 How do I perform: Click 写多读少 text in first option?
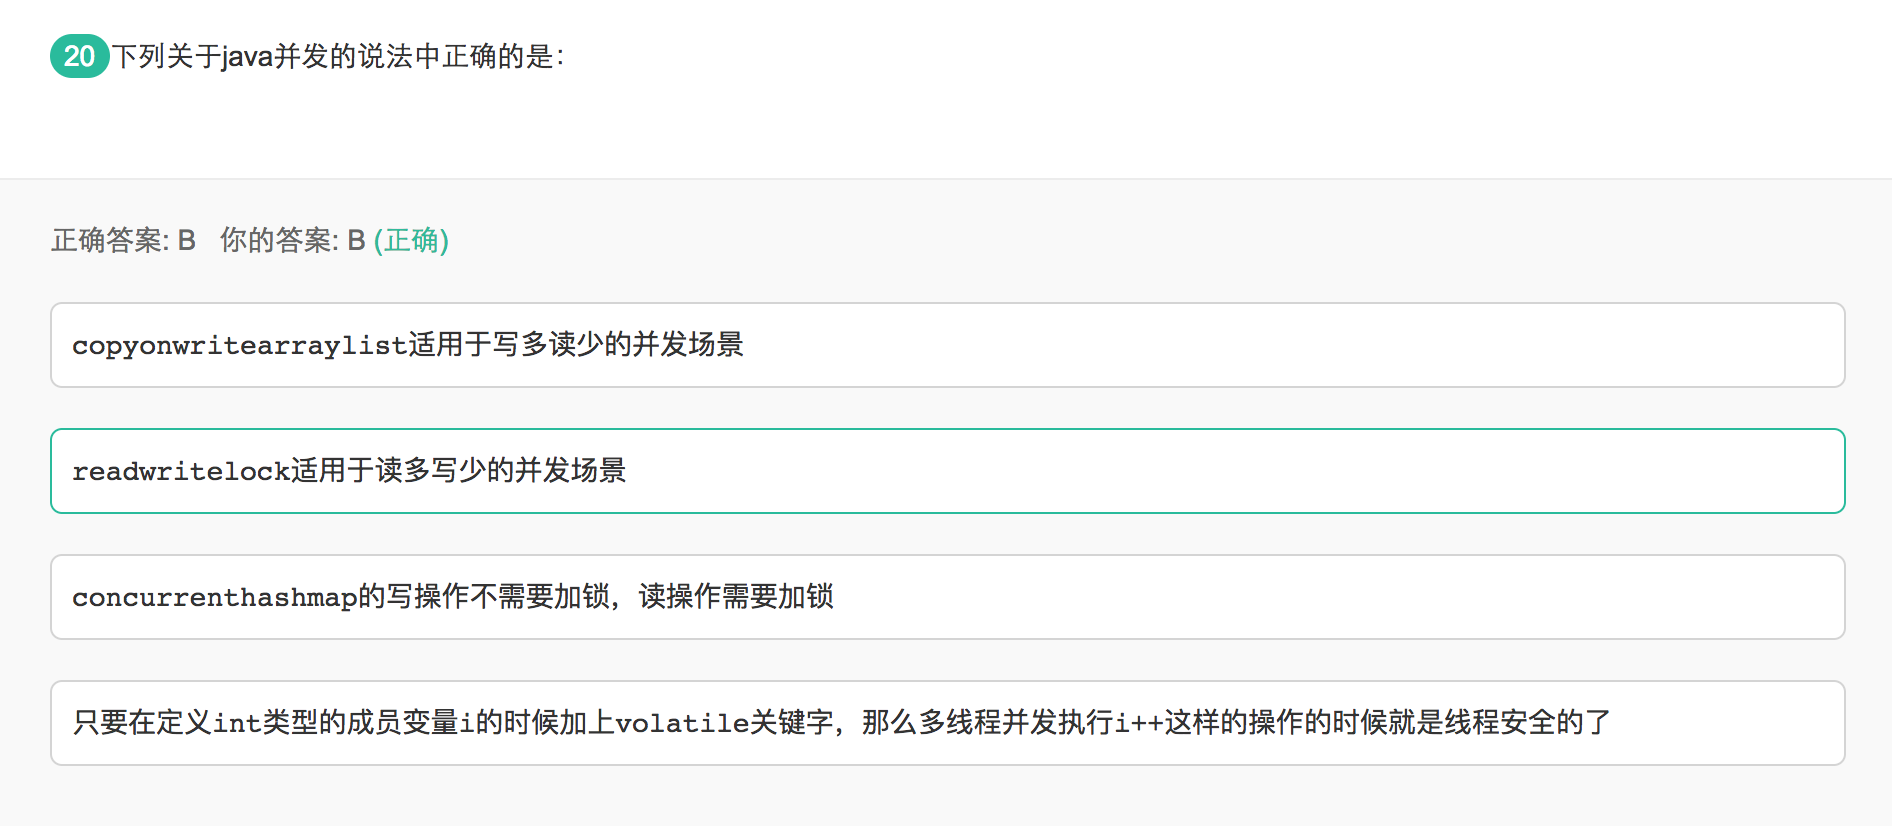547,345
